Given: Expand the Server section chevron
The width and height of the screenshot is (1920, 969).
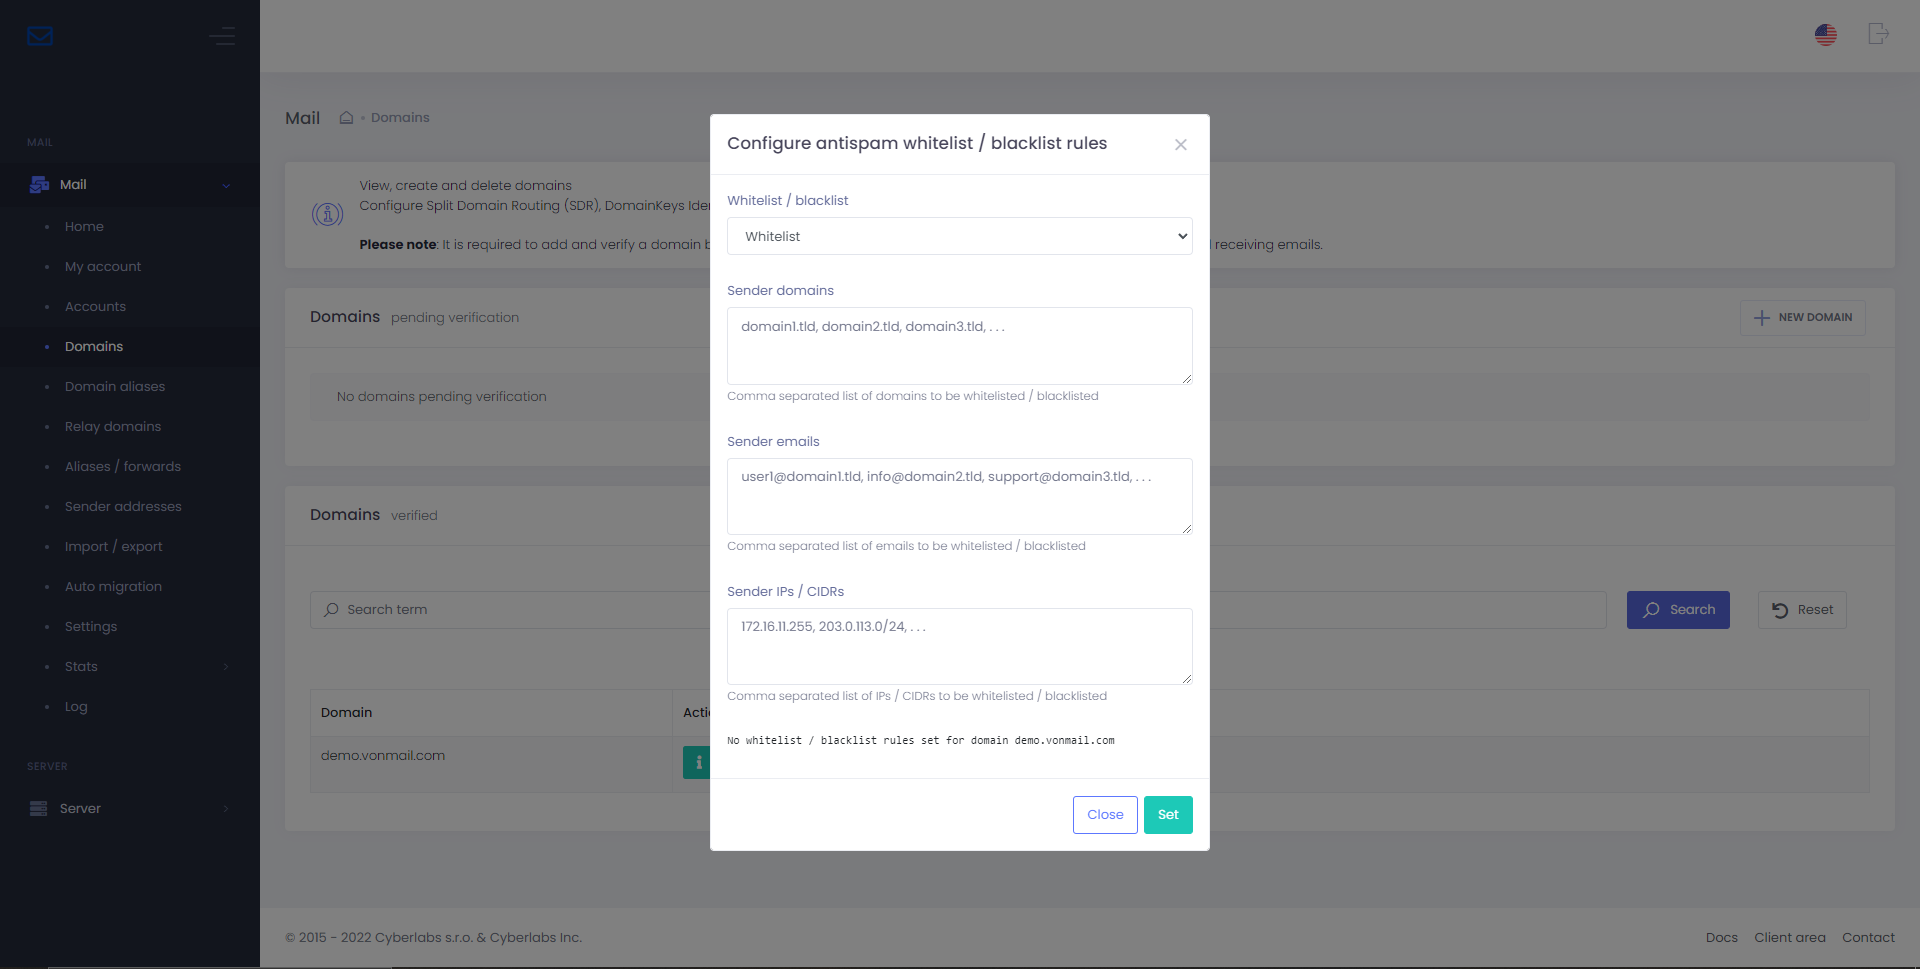Looking at the screenshot, I should [226, 809].
